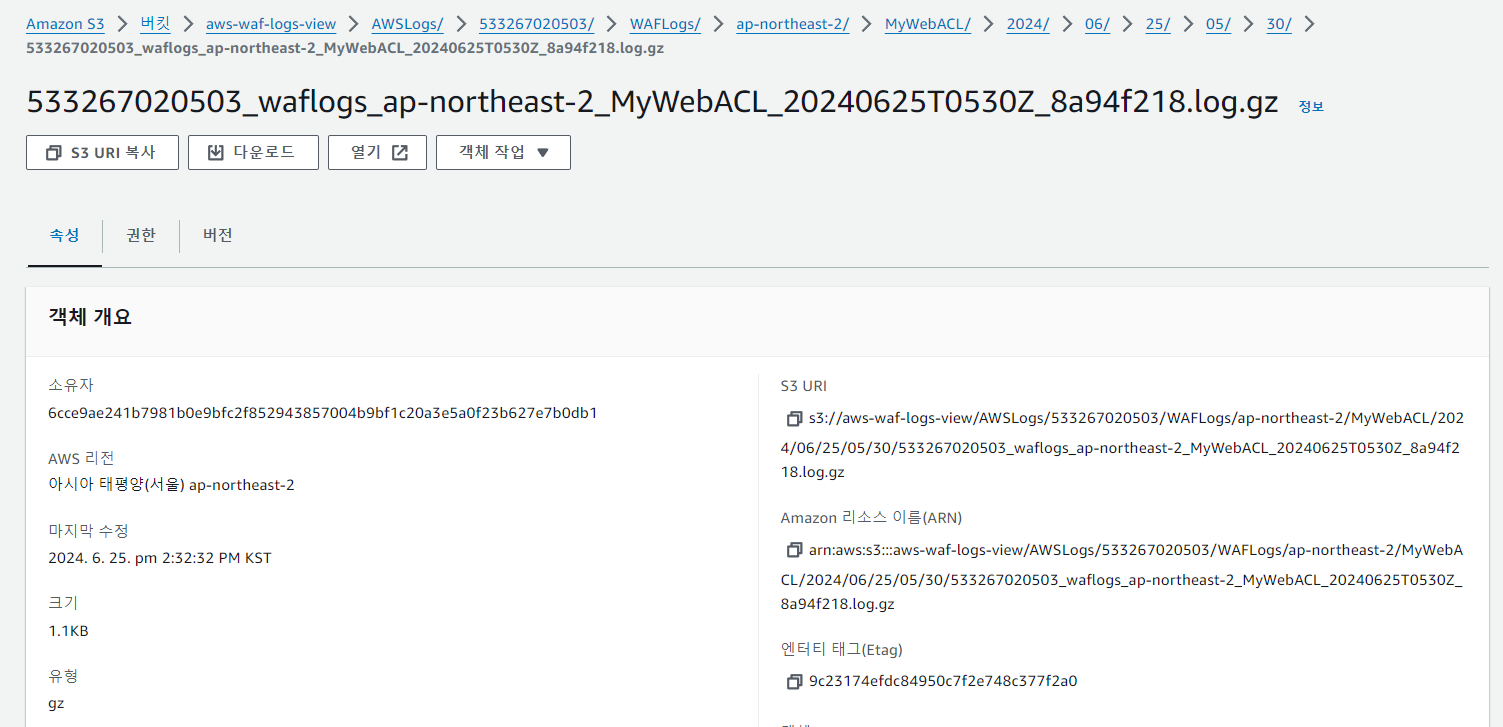The width and height of the screenshot is (1503, 727).
Task: Copy the Etag value icon
Action: click(795, 682)
